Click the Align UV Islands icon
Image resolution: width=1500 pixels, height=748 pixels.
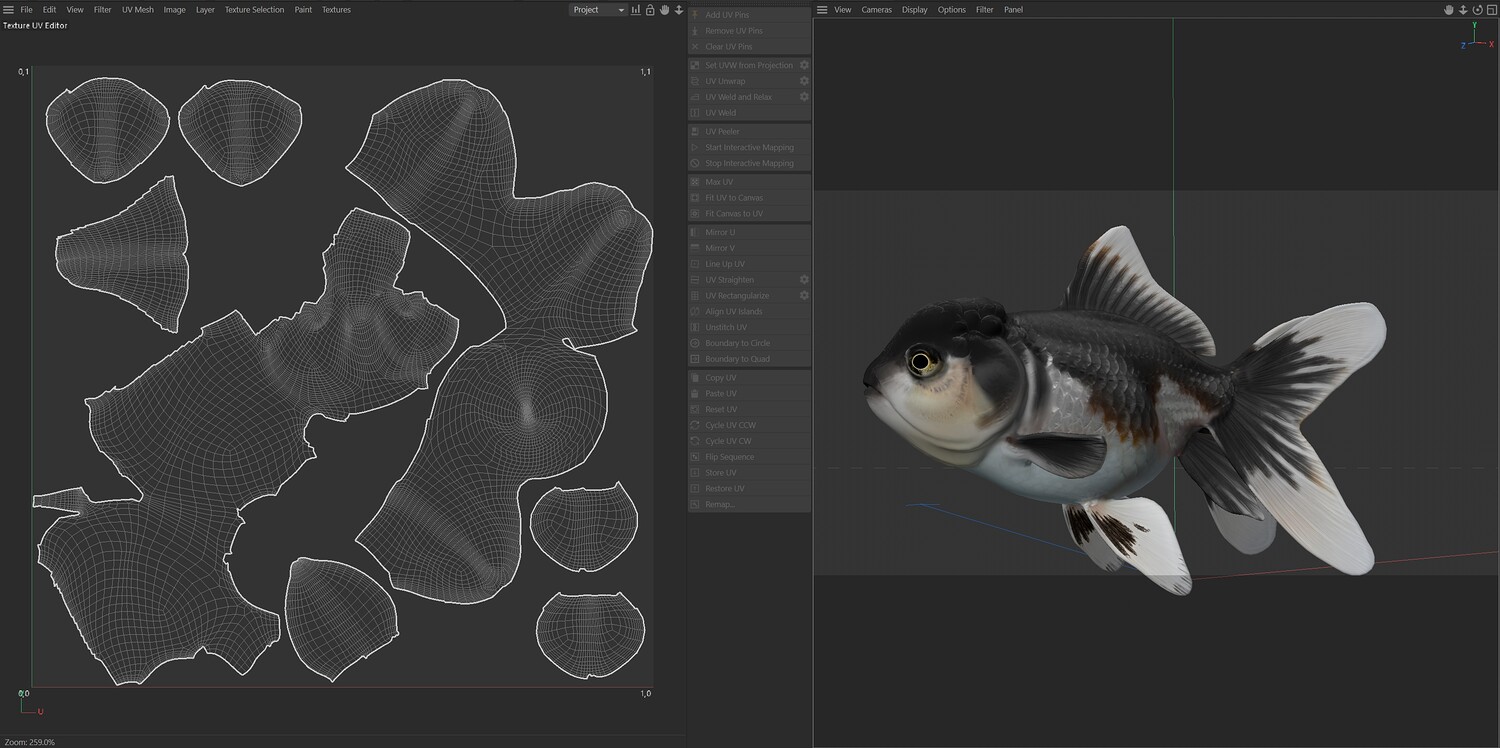pyautogui.click(x=695, y=312)
